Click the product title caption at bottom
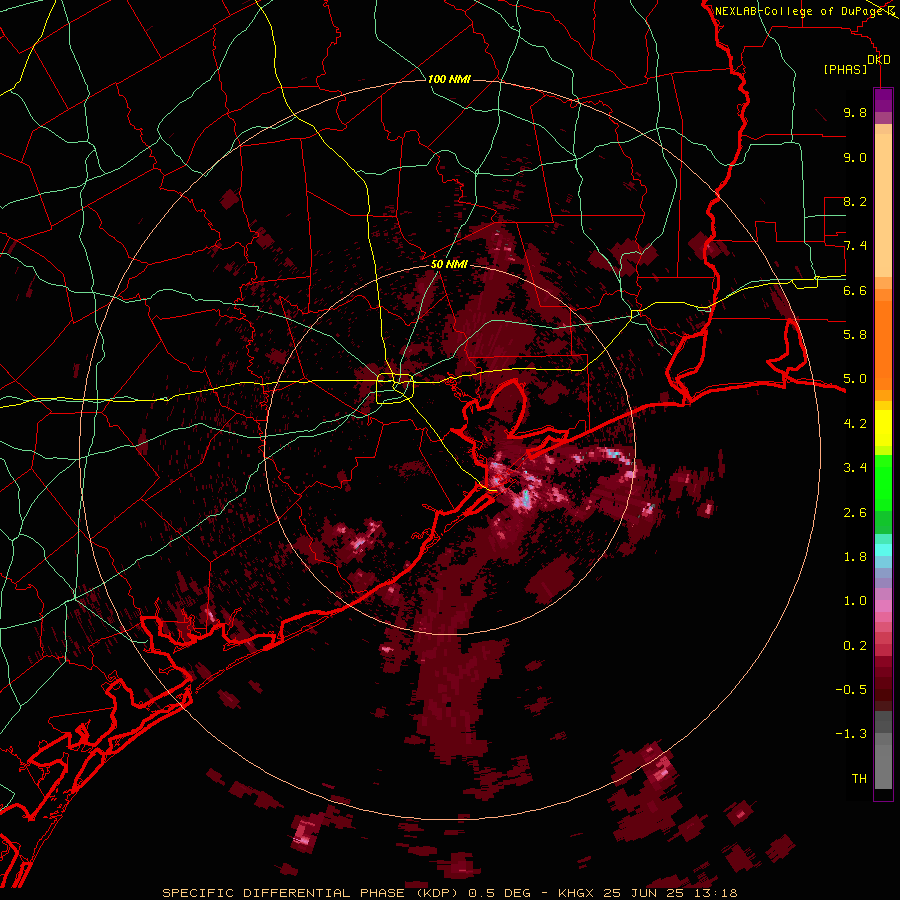900x900 pixels. 450,893
